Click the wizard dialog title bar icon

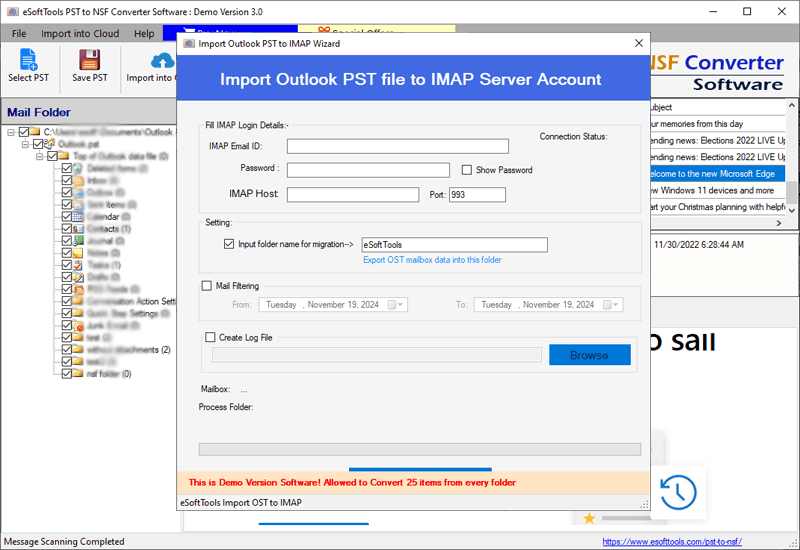[x=189, y=44]
